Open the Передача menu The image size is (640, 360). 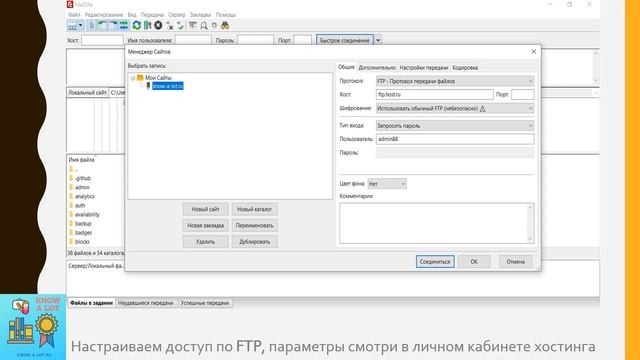point(152,15)
